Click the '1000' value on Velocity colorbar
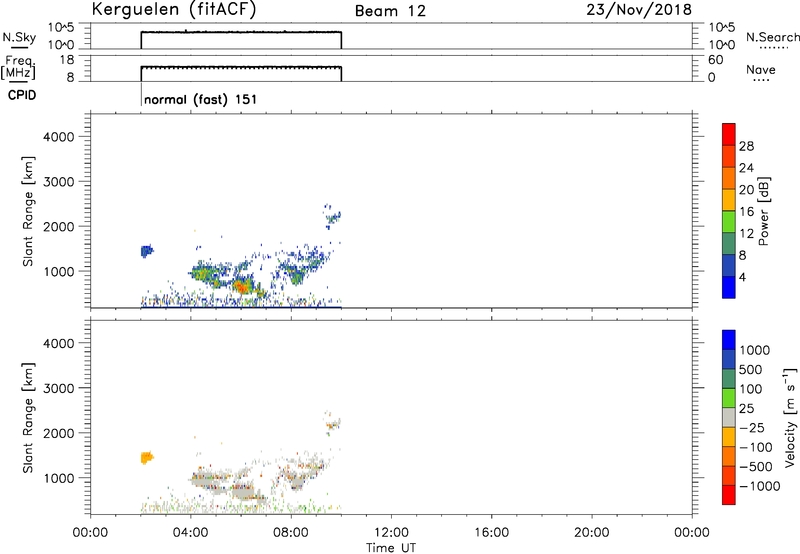The image size is (800, 554). pos(755,350)
